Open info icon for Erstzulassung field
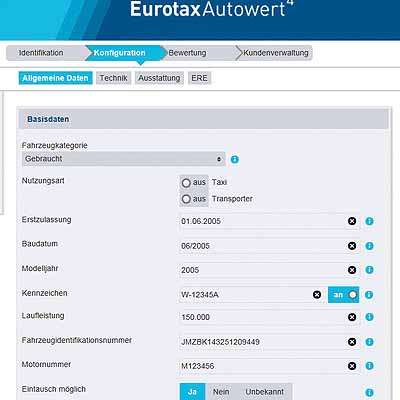This screenshot has width=400, height=400. pos(369,221)
